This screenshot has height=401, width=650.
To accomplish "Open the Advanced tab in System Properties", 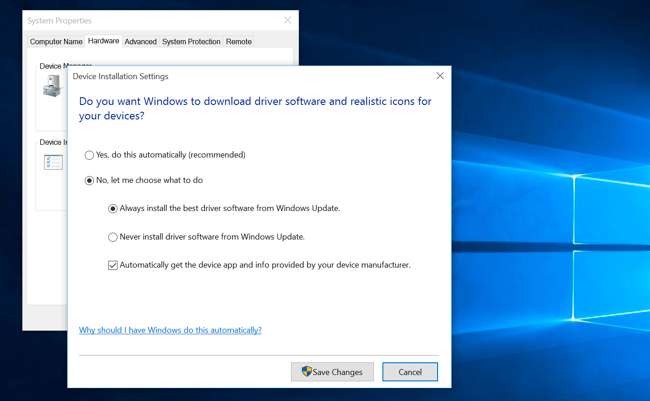I will coord(141,41).
